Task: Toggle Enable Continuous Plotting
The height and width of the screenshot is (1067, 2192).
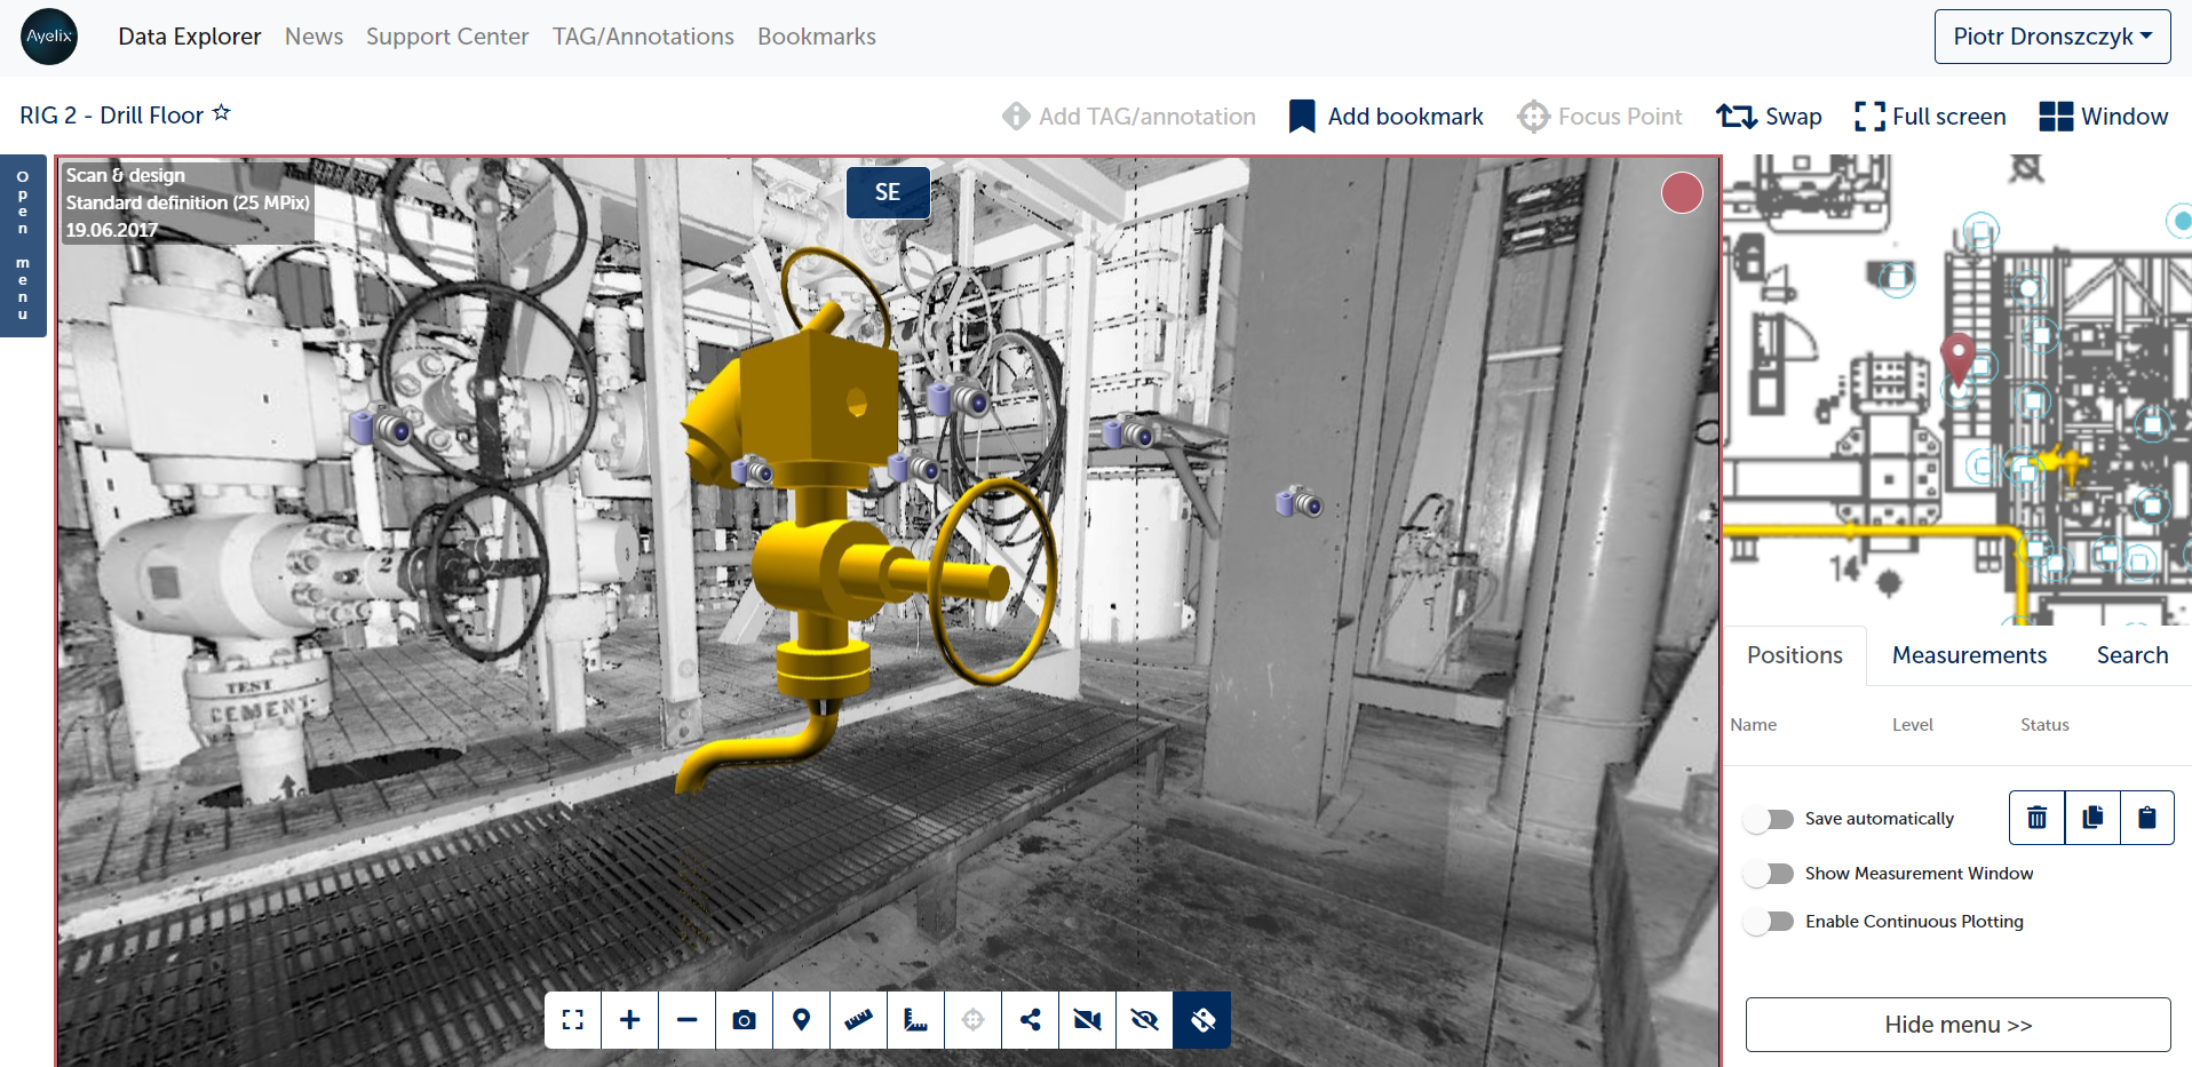Action: click(1770, 922)
